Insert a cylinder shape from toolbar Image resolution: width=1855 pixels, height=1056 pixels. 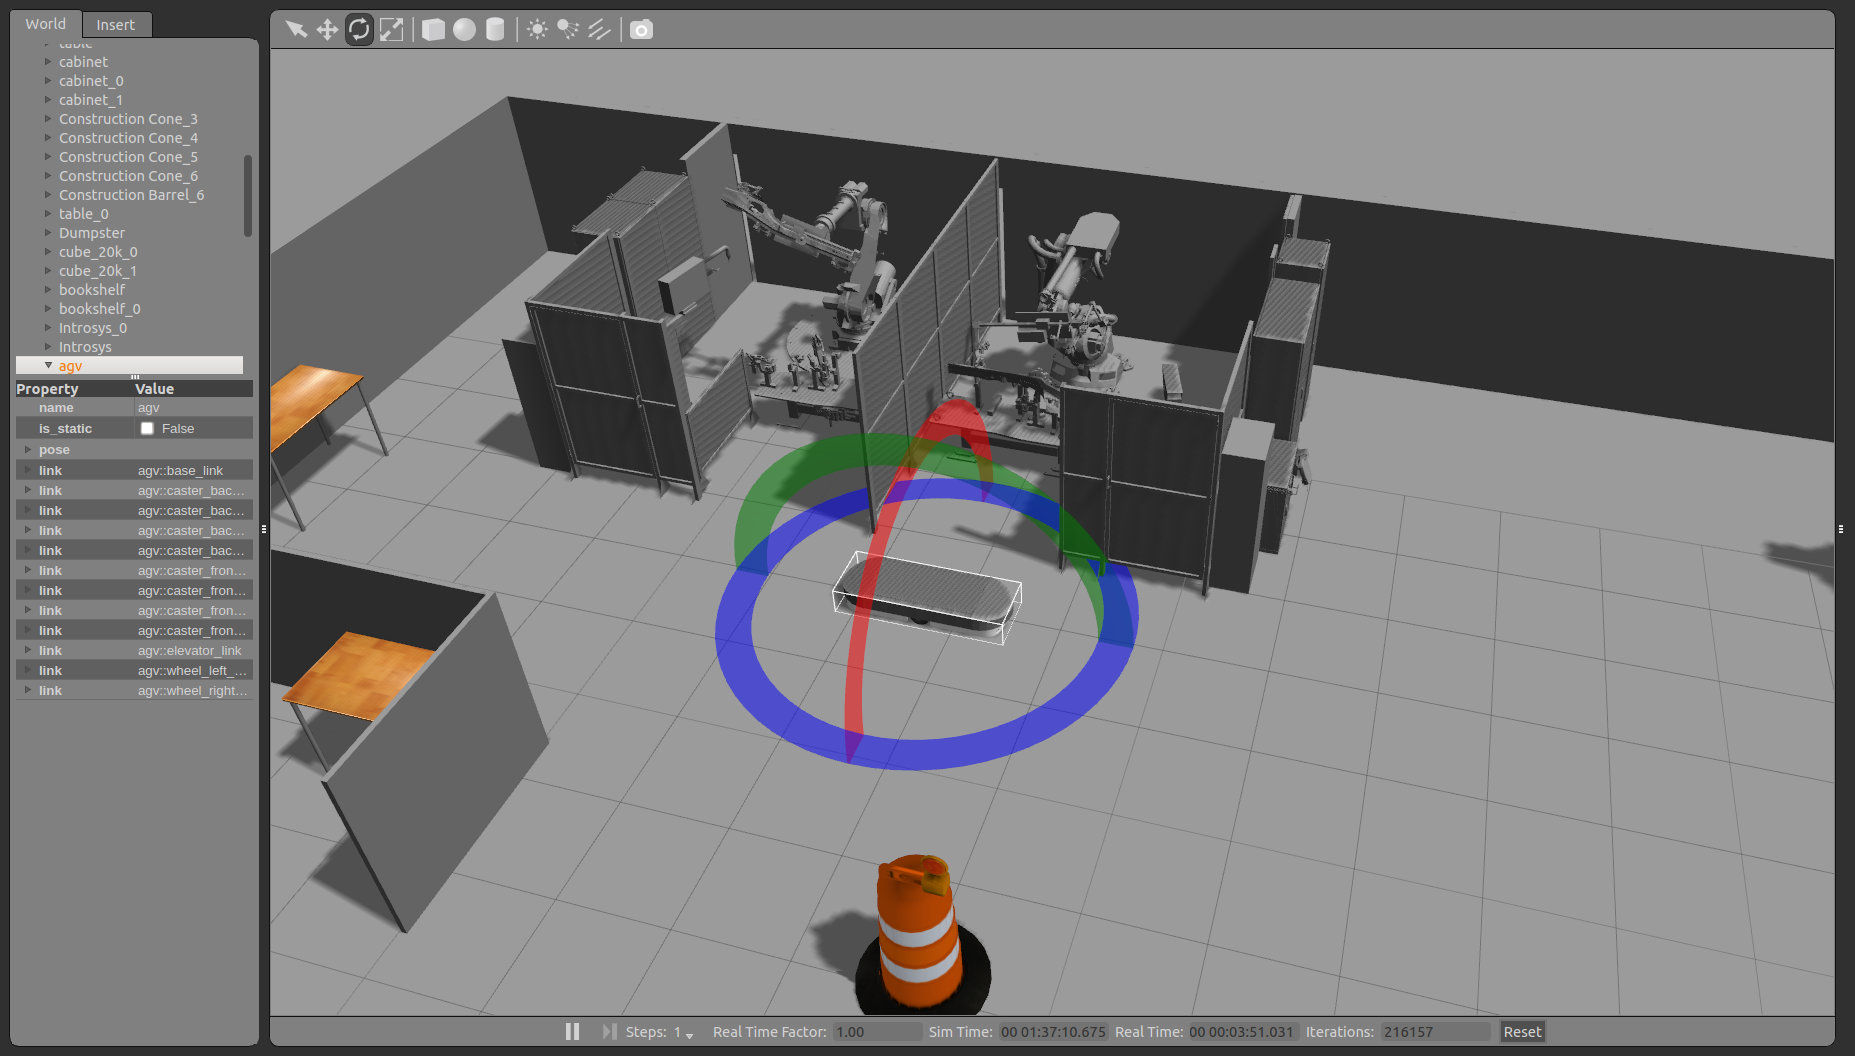tap(495, 29)
